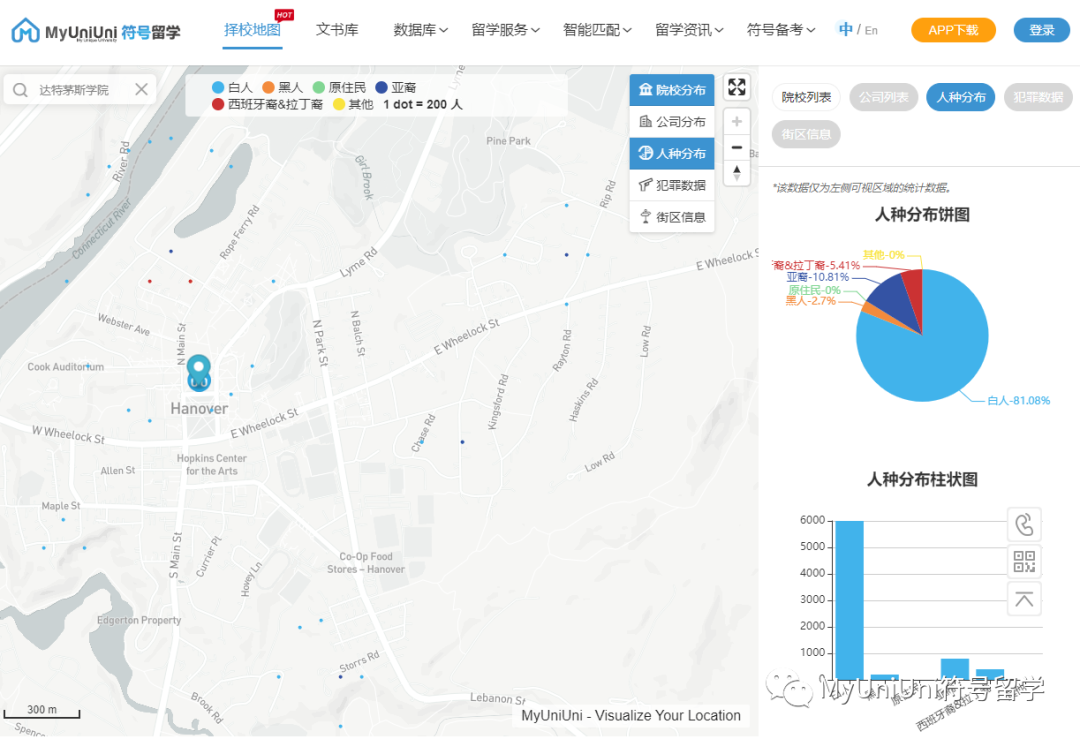Show the QR code via sidebar icon
The width and height of the screenshot is (1080, 739).
pyautogui.click(x=1023, y=561)
